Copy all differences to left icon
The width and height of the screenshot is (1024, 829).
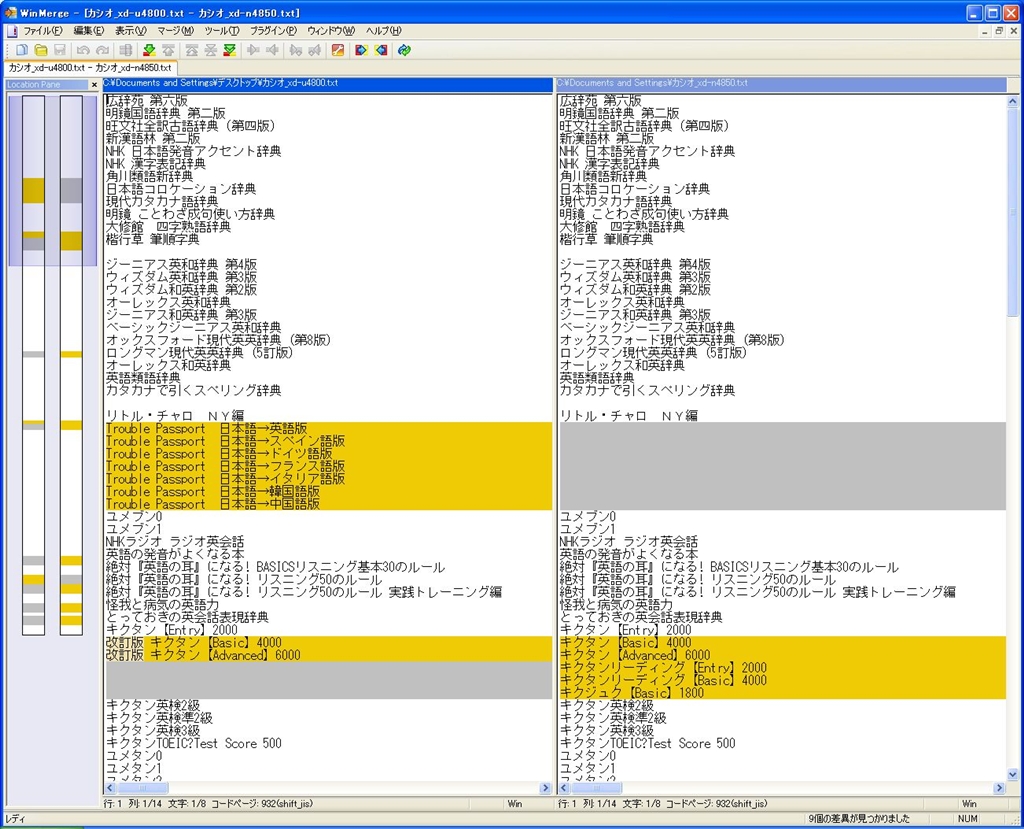point(381,50)
